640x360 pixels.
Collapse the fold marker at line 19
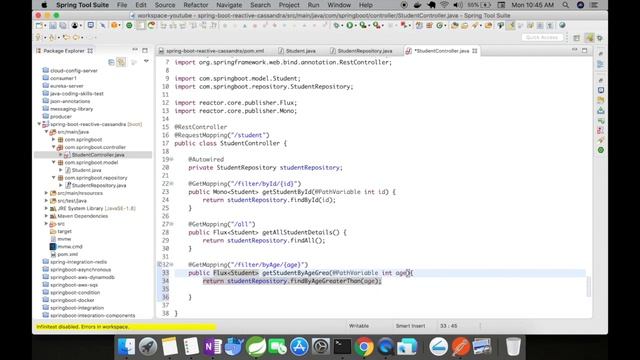172,159
